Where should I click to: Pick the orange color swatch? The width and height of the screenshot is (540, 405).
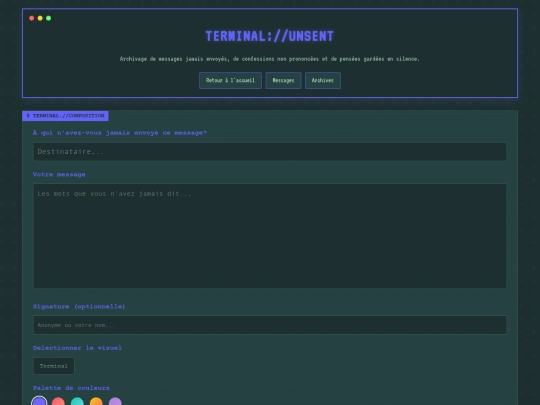(x=96, y=402)
